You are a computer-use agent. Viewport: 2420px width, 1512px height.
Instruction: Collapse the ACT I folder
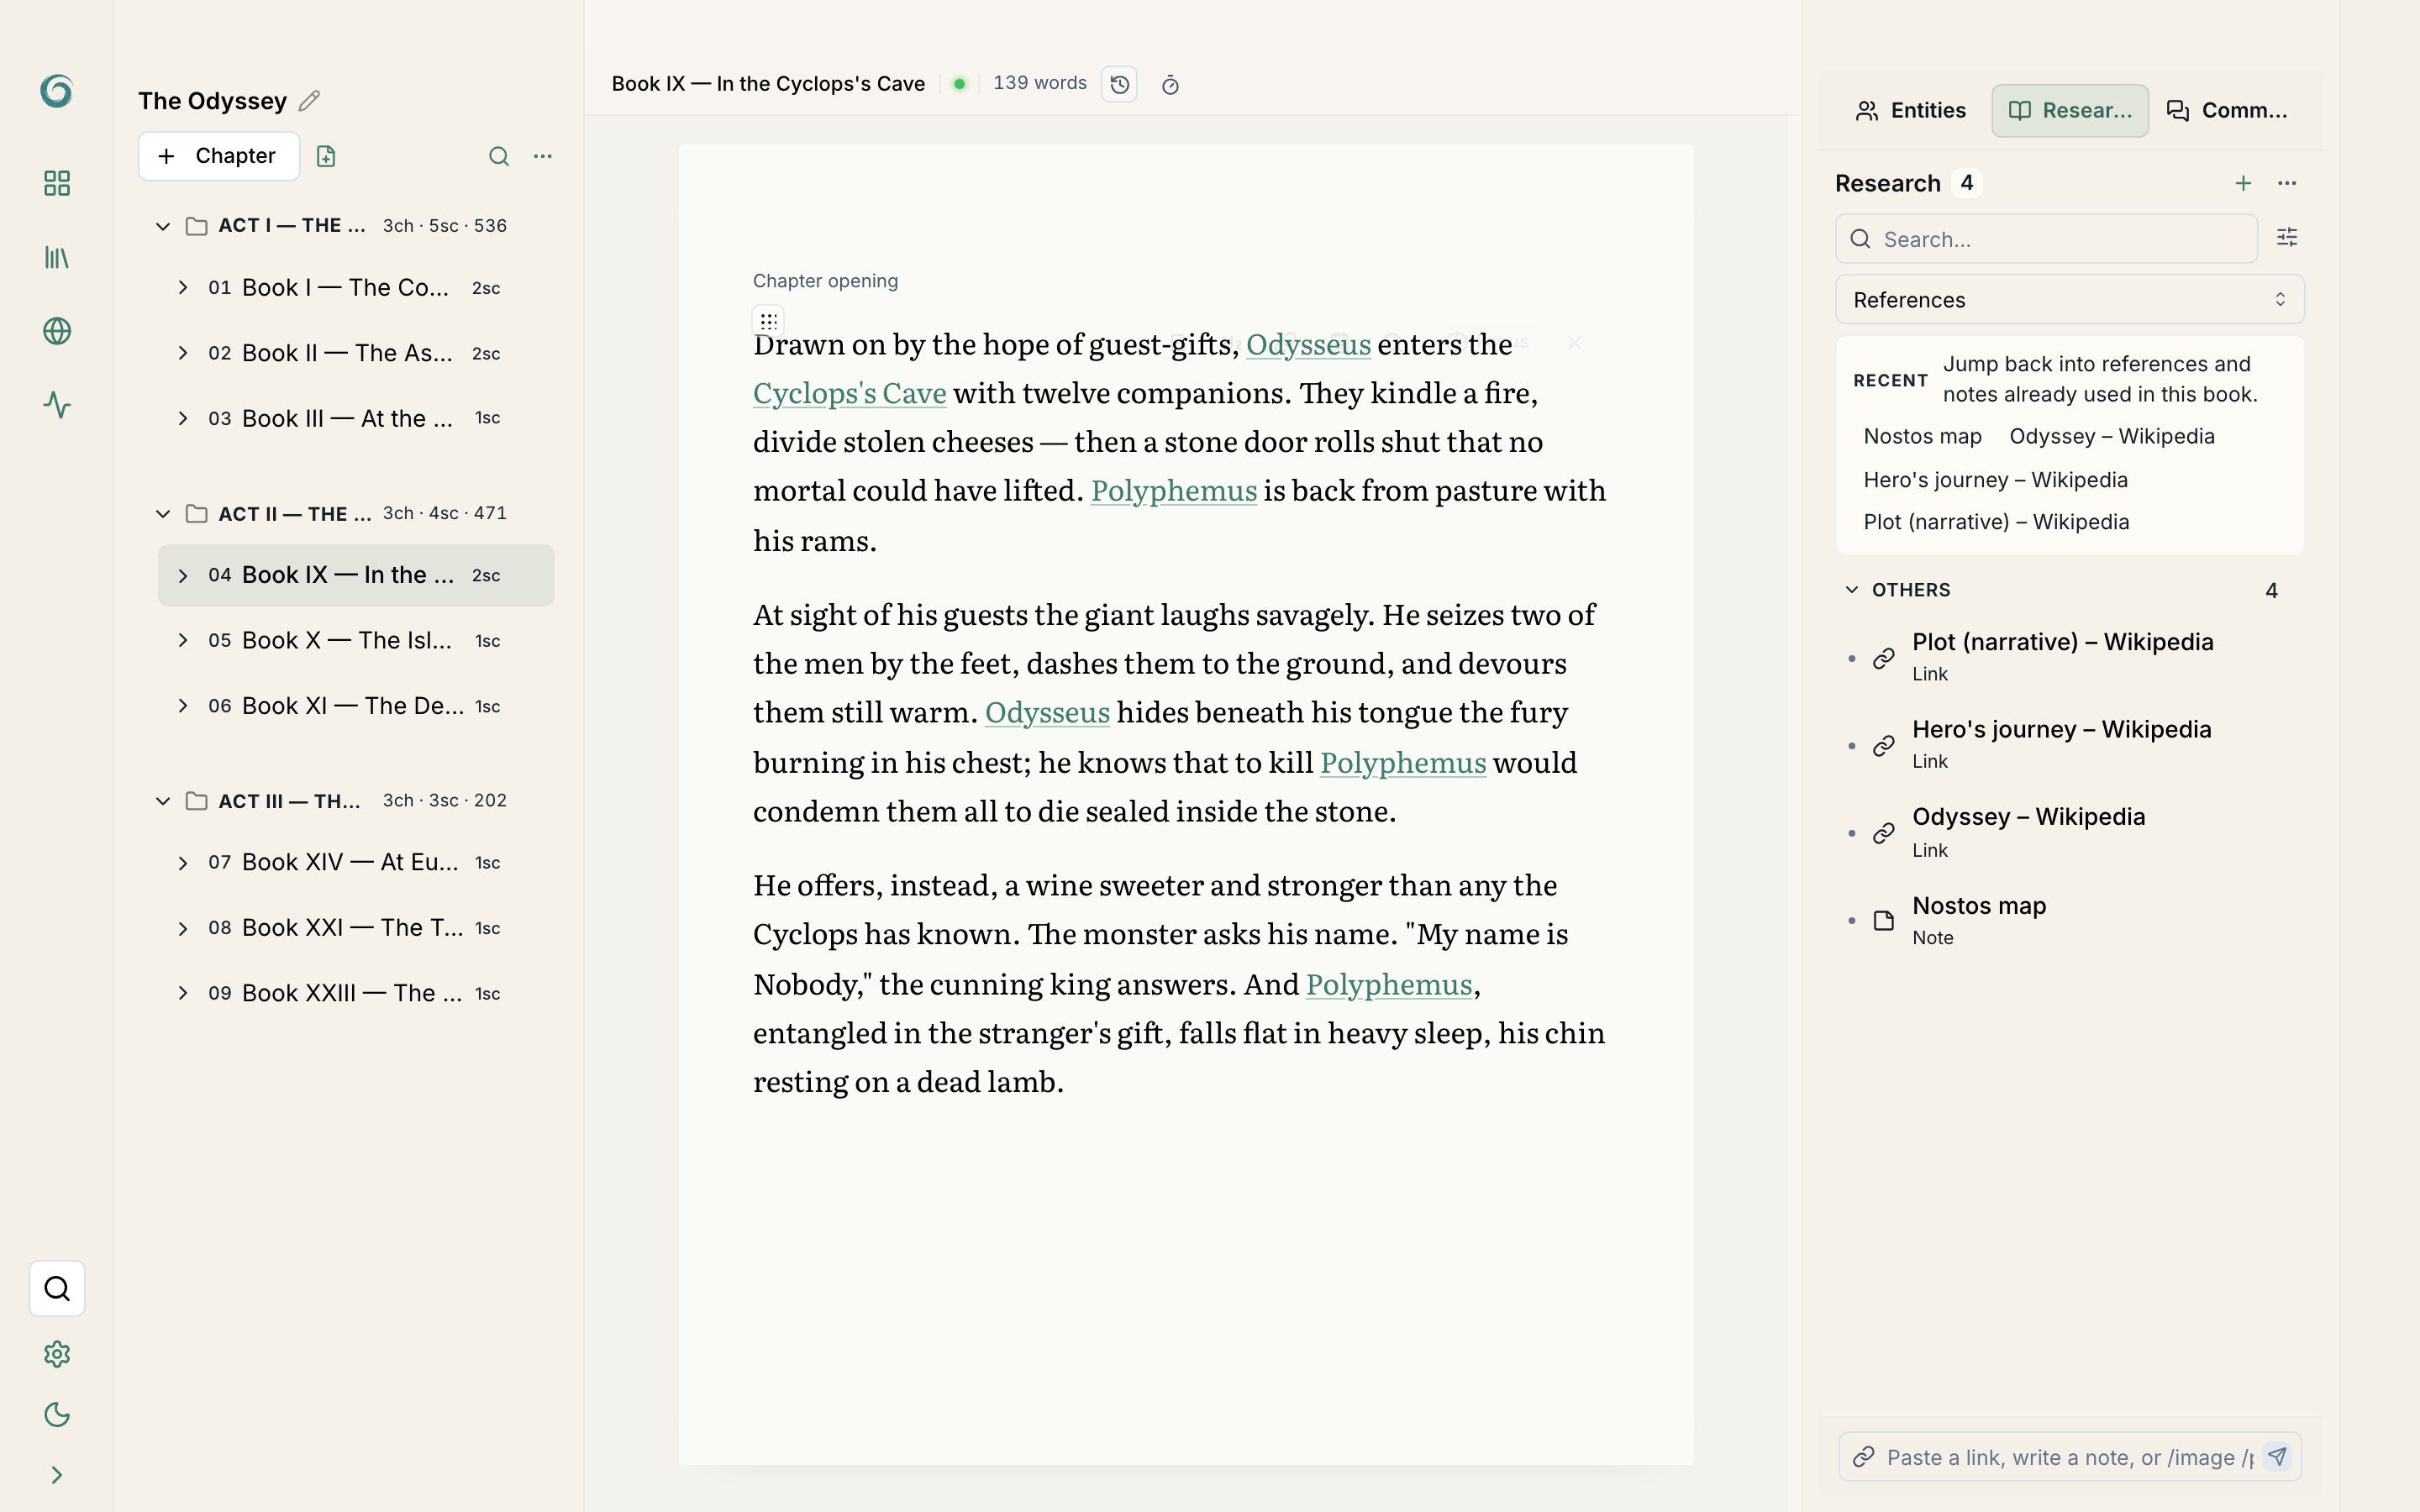coord(163,226)
